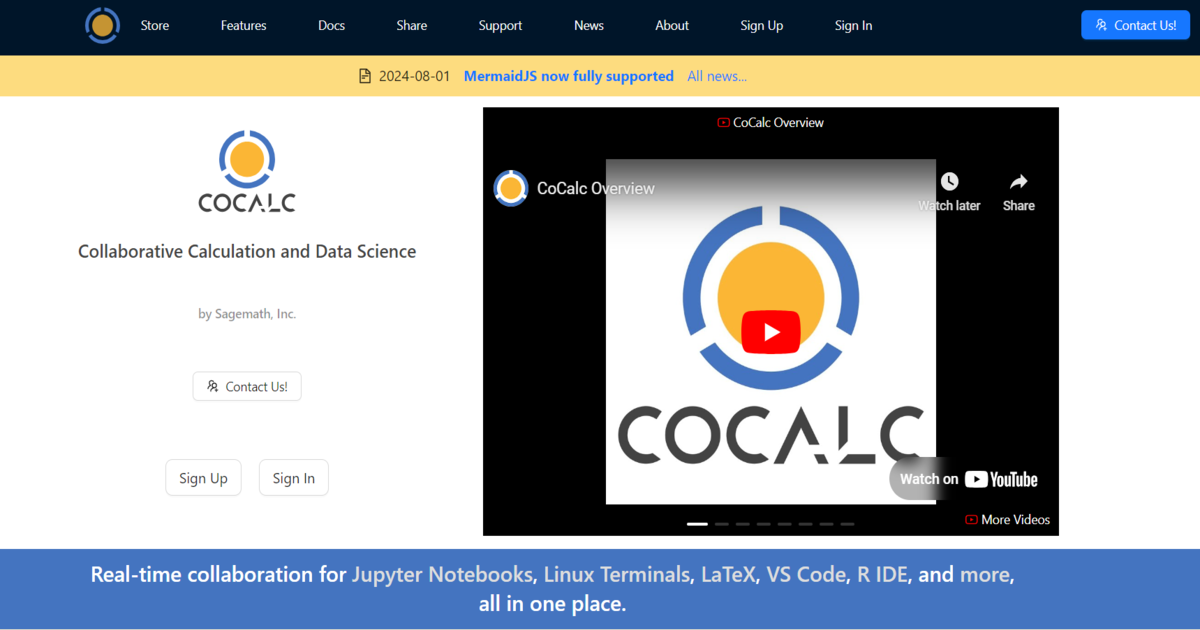Save video with Watch later icon
The height and width of the screenshot is (630, 1200).
tap(949, 181)
